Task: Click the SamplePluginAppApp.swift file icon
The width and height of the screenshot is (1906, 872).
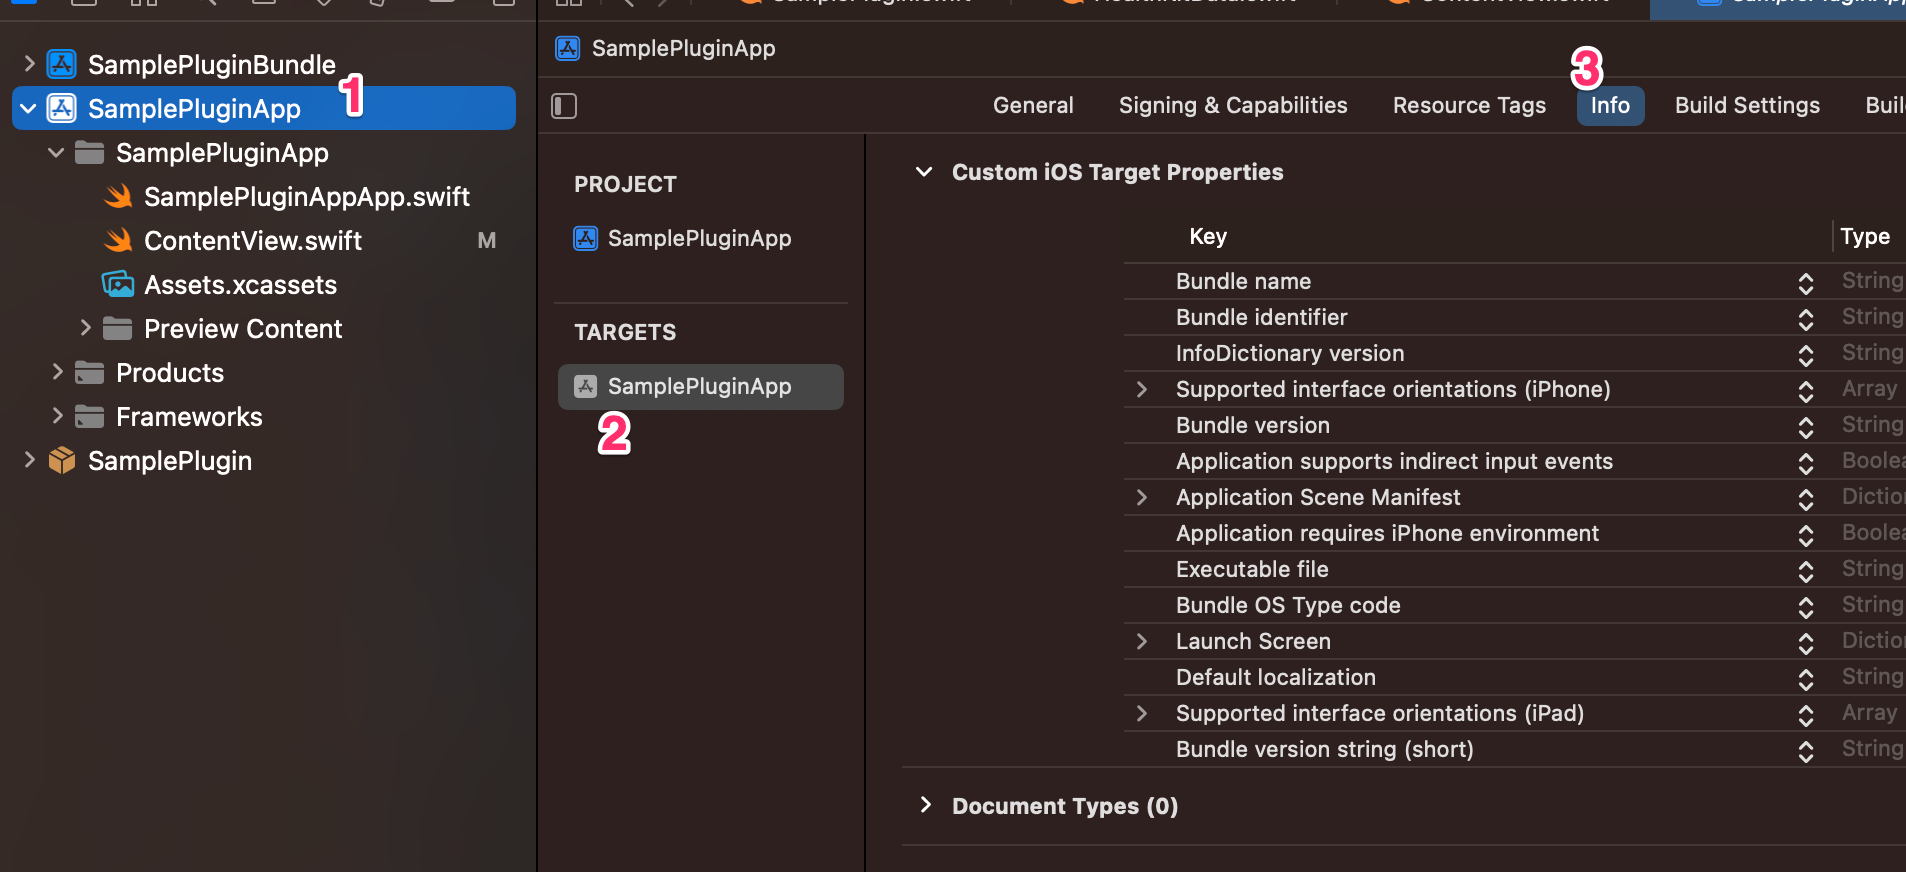Action: pyautogui.click(x=119, y=197)
